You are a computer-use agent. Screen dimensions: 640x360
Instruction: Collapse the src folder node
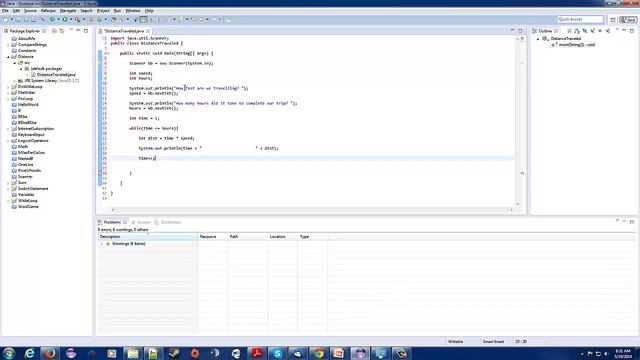pyautogui.click(x=15, y=63)
